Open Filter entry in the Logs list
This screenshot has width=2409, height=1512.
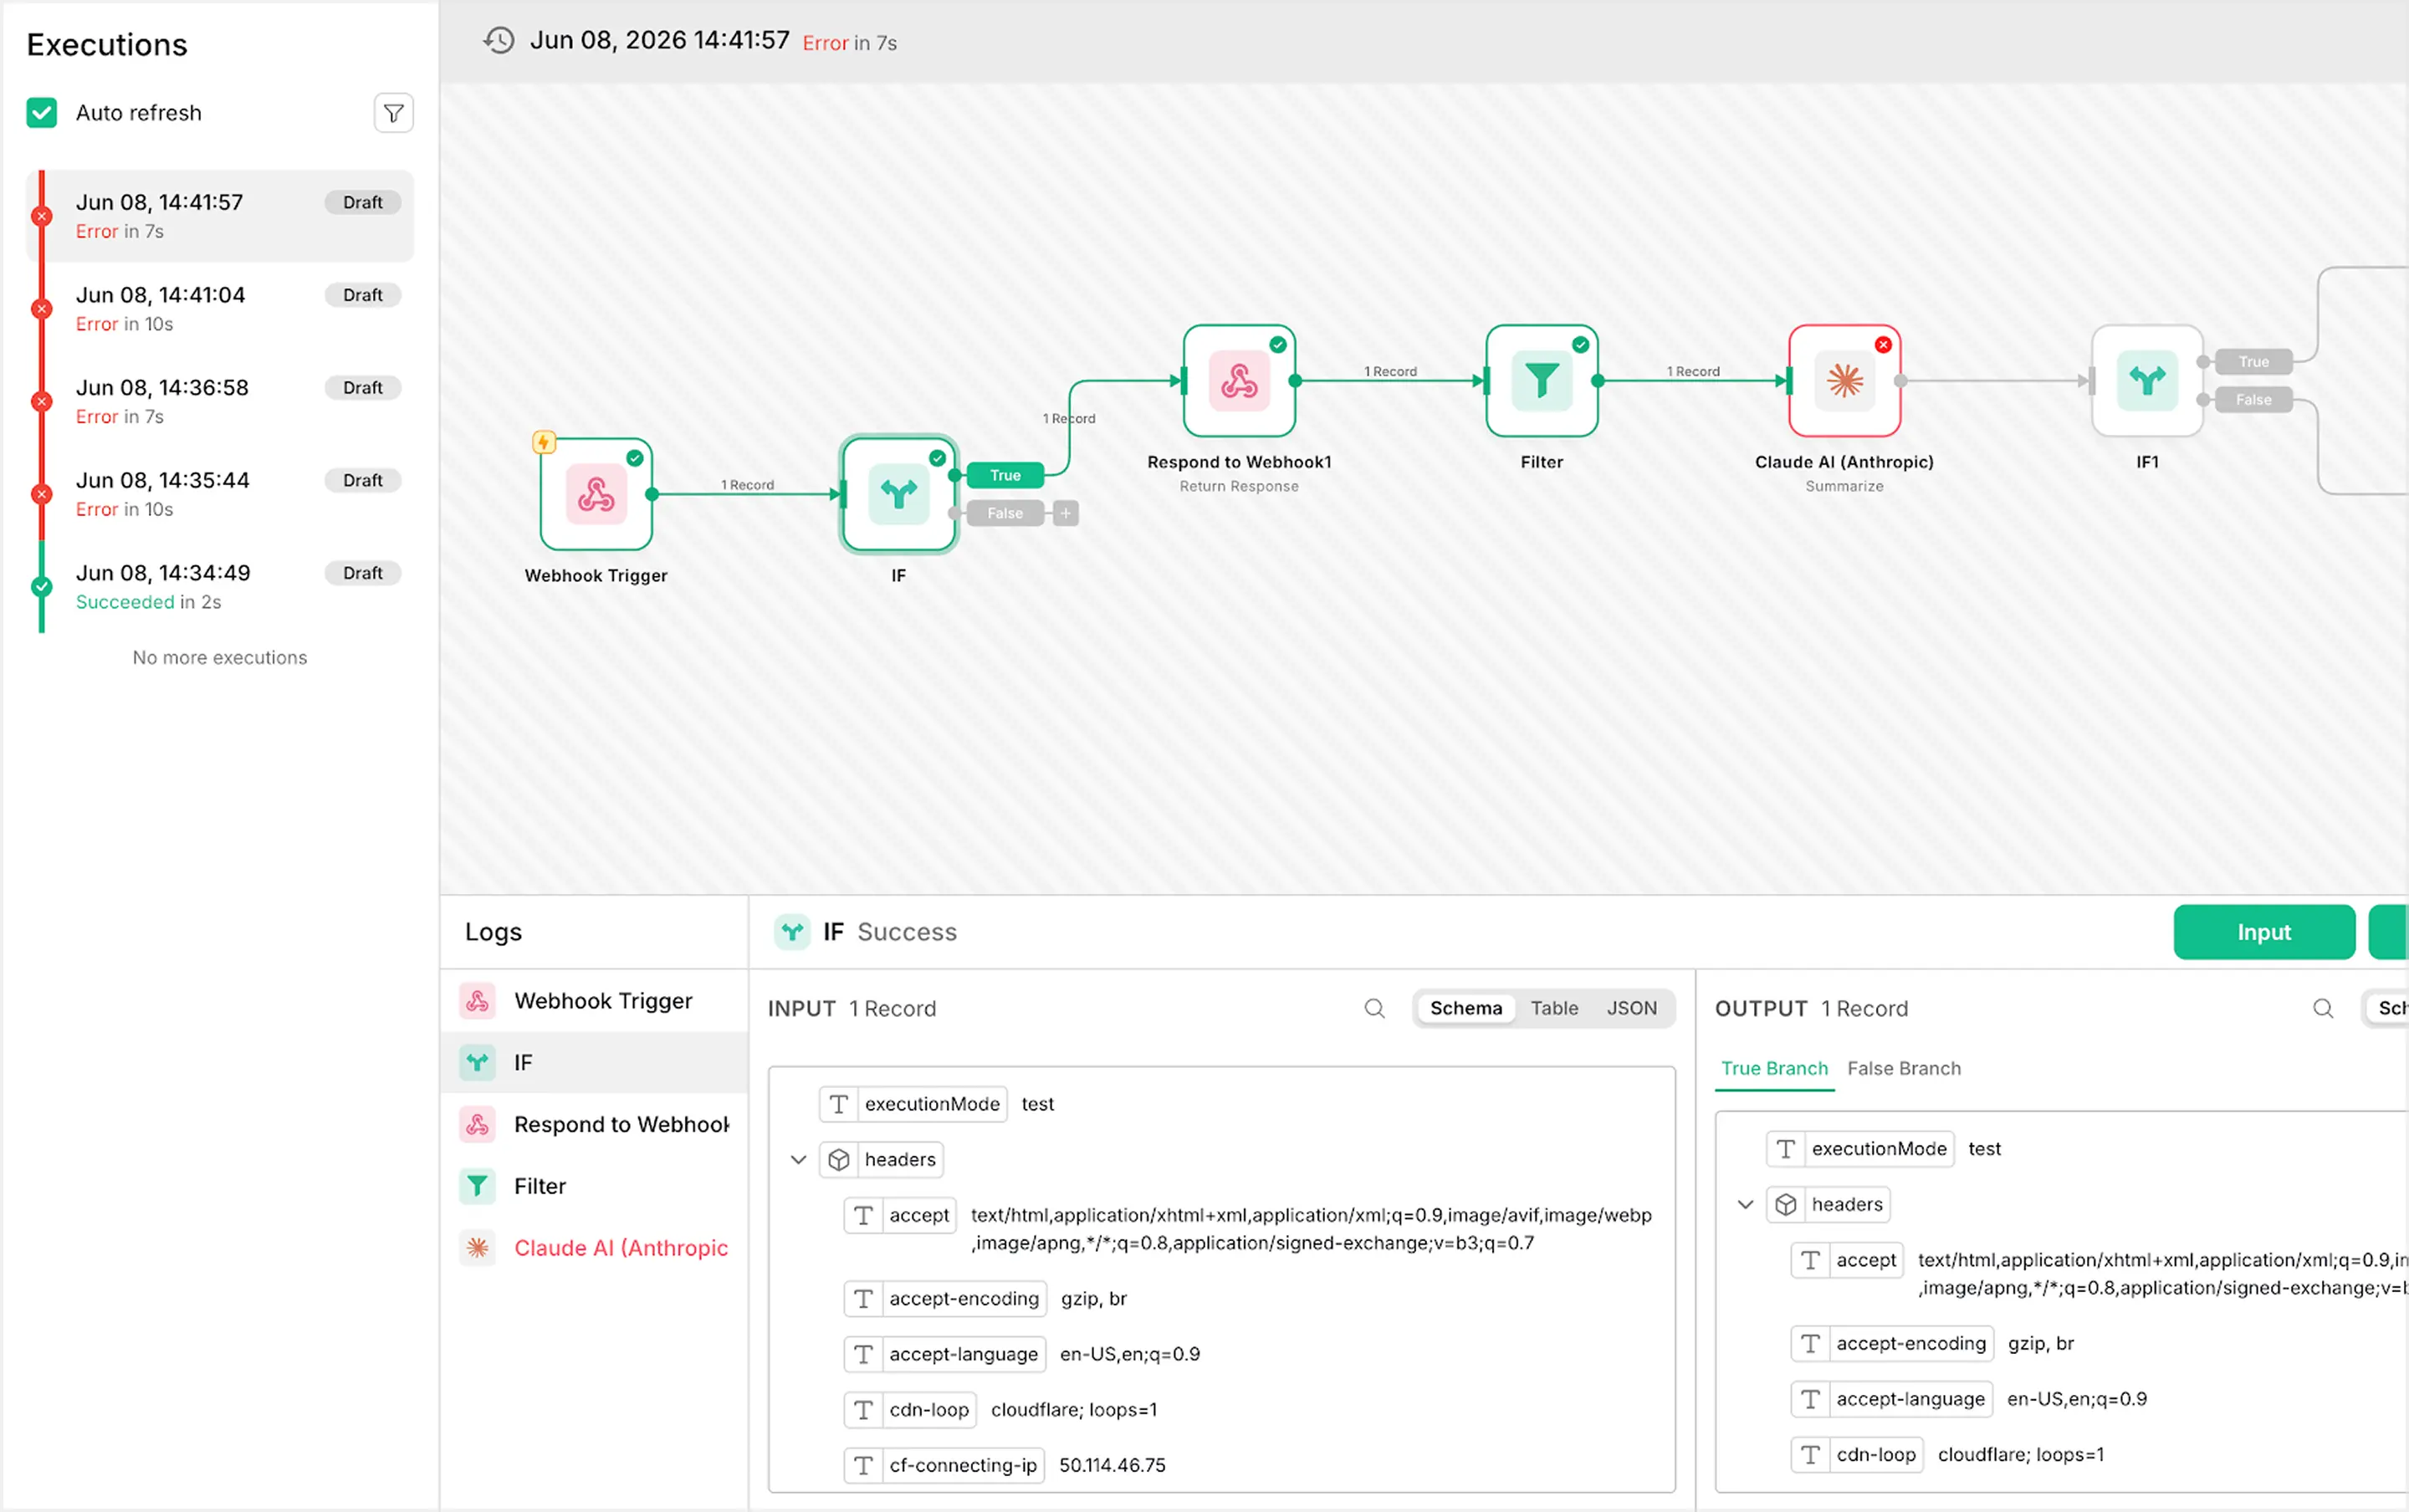coord(594,1186)
